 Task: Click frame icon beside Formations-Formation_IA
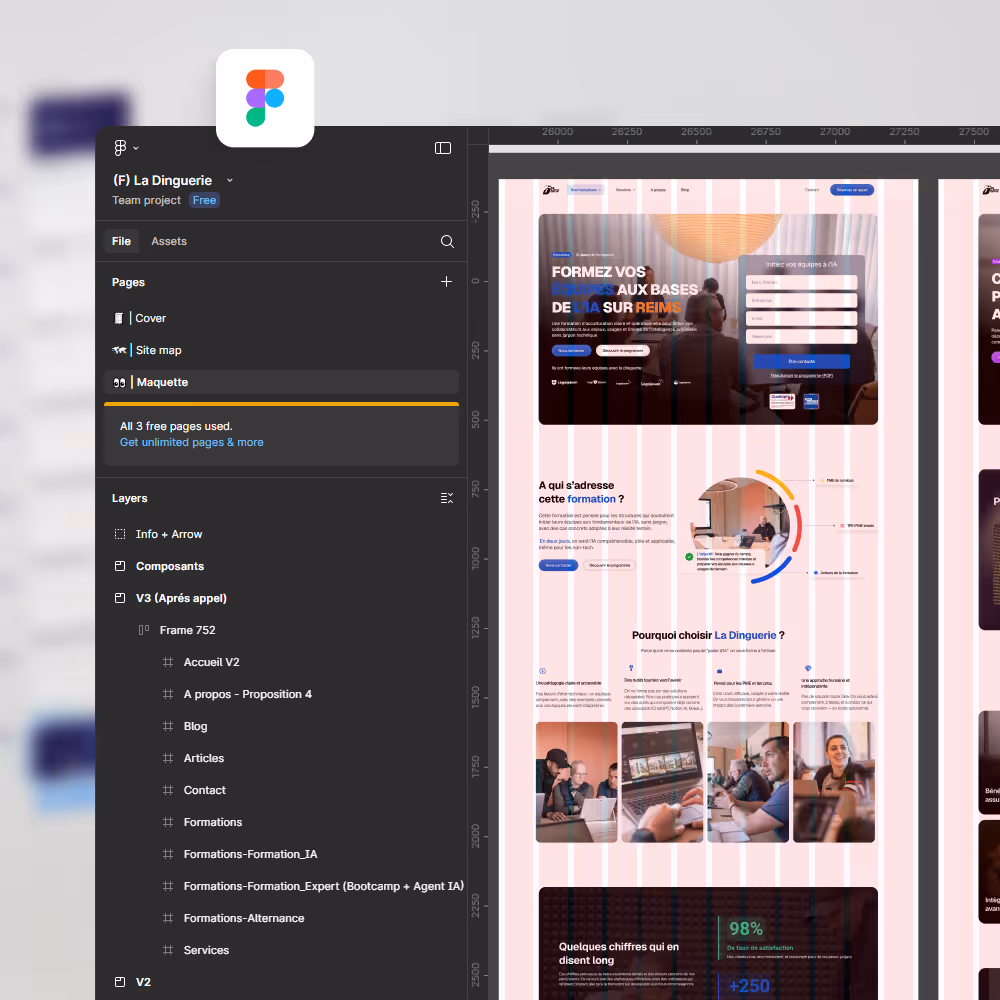pyautogui.click(x=168, y=854)
